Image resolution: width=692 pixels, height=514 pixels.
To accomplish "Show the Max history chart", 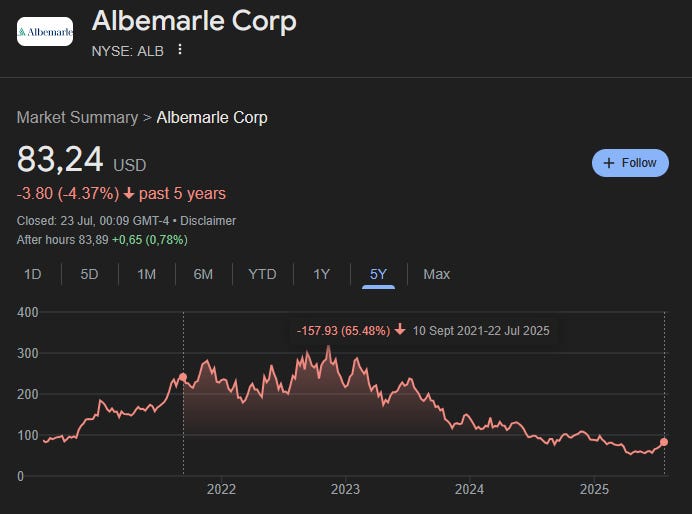I will tap(436, 274).
